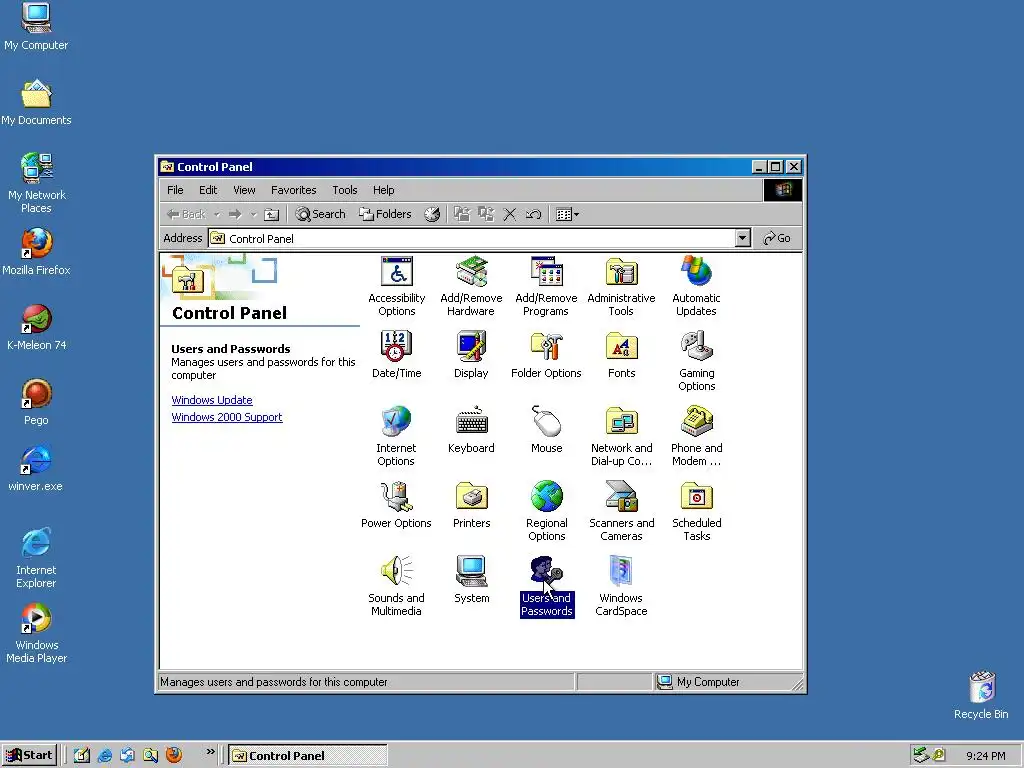Select the Pego desktop shortcut
The width and height of the screenshot is (1024, 768).
point(36,402)
